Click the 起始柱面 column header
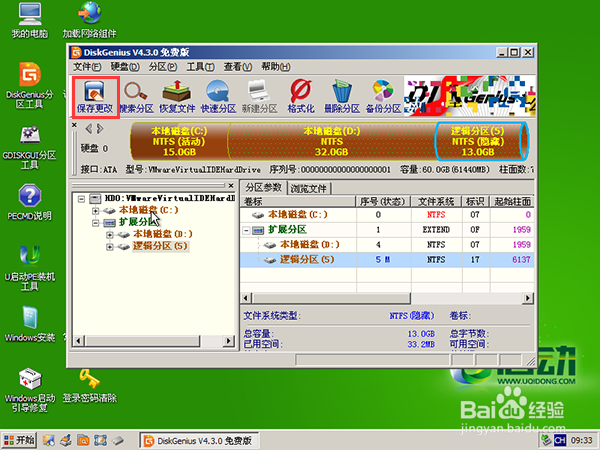600x450 pixels. (512, 201)
